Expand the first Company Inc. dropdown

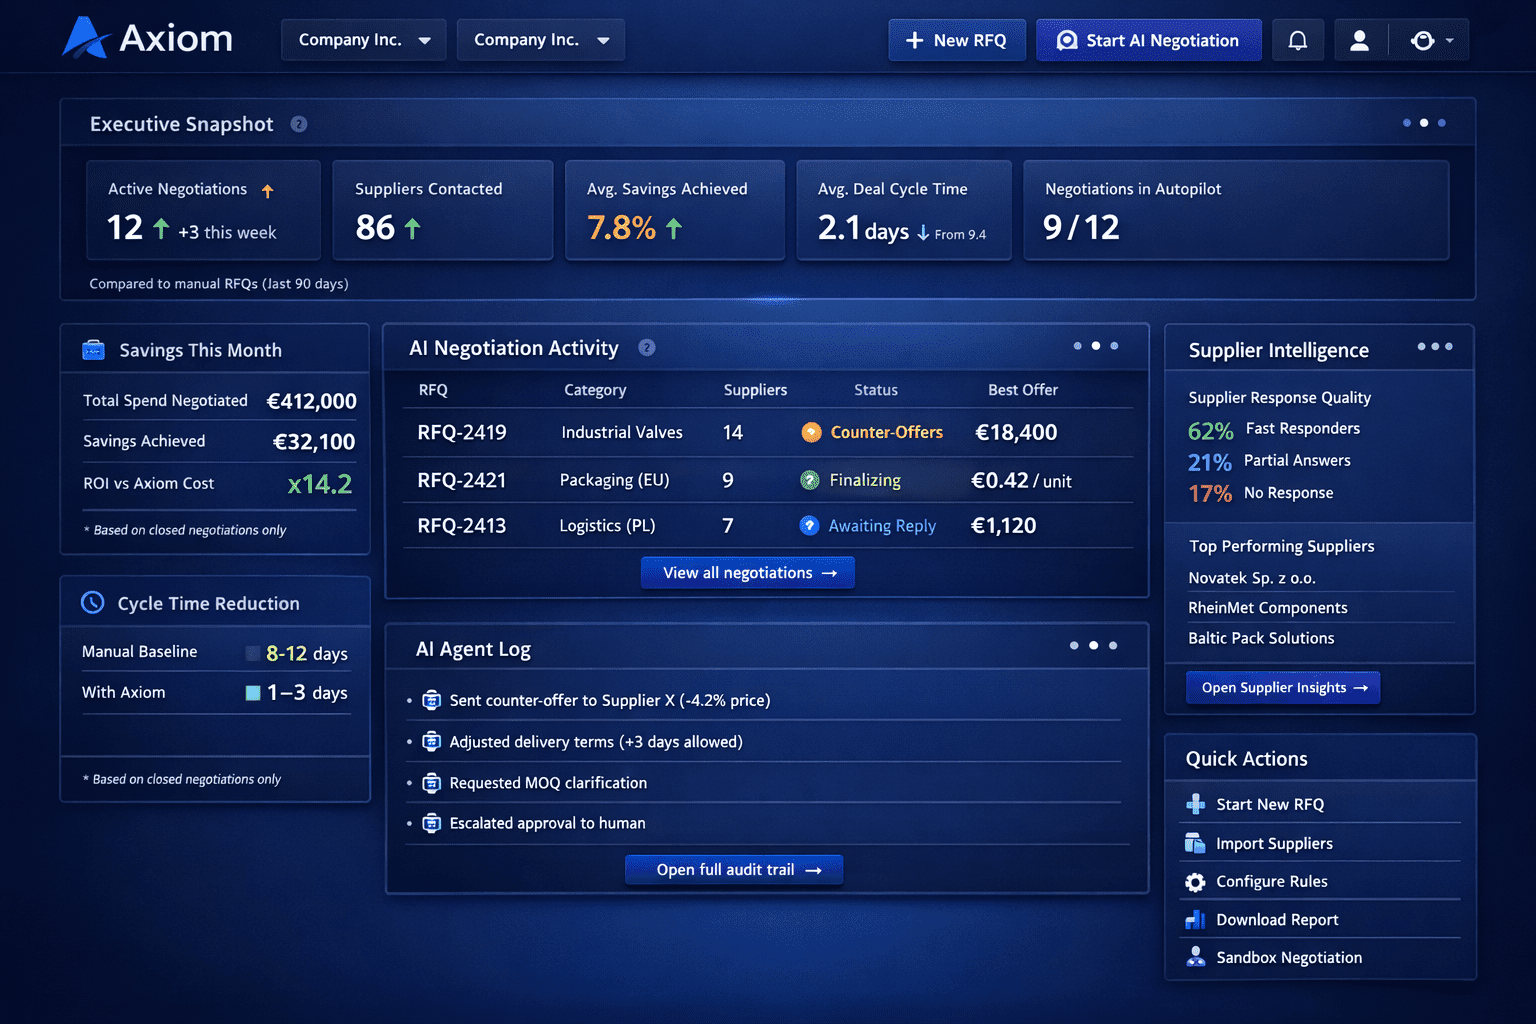tap(363, 40)
